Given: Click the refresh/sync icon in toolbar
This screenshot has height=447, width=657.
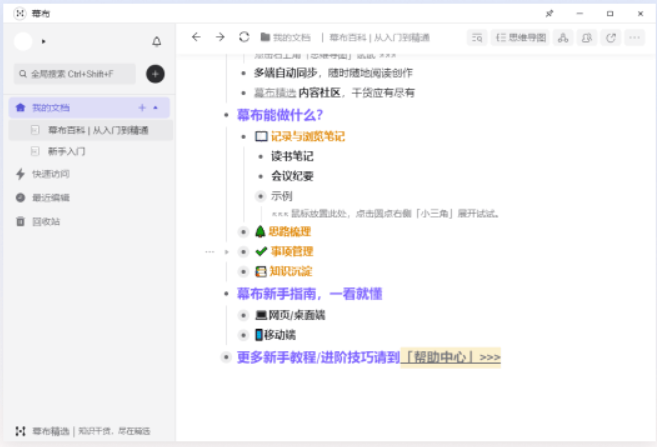Looking at the screenshot, I should (244, 37).
